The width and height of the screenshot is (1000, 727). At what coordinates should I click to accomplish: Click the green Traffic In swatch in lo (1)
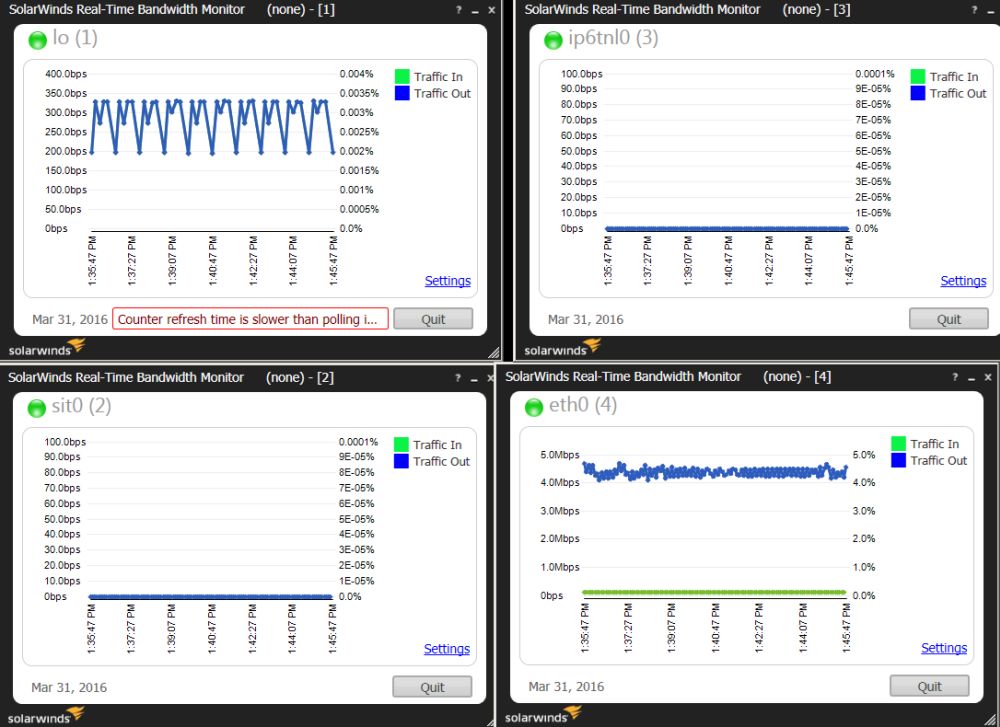coord(402,77)
